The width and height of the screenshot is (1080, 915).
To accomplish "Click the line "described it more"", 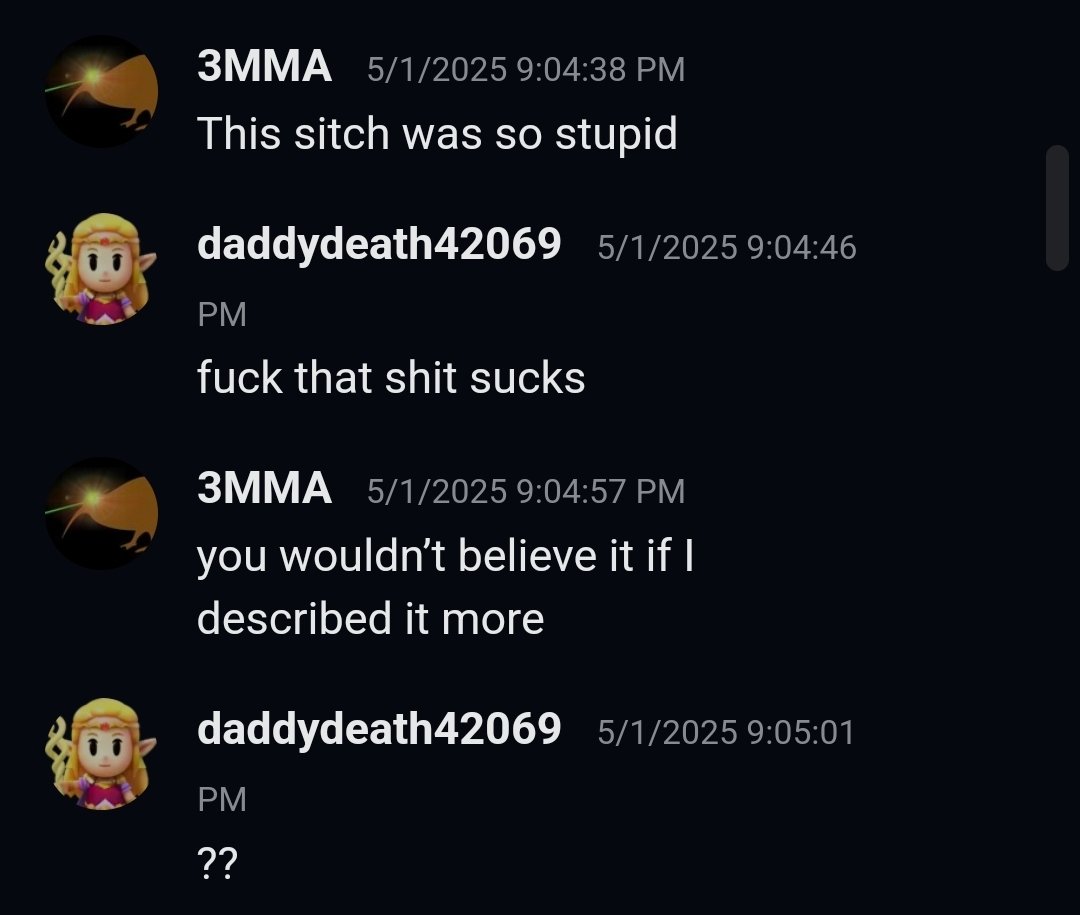I will 371,618.
